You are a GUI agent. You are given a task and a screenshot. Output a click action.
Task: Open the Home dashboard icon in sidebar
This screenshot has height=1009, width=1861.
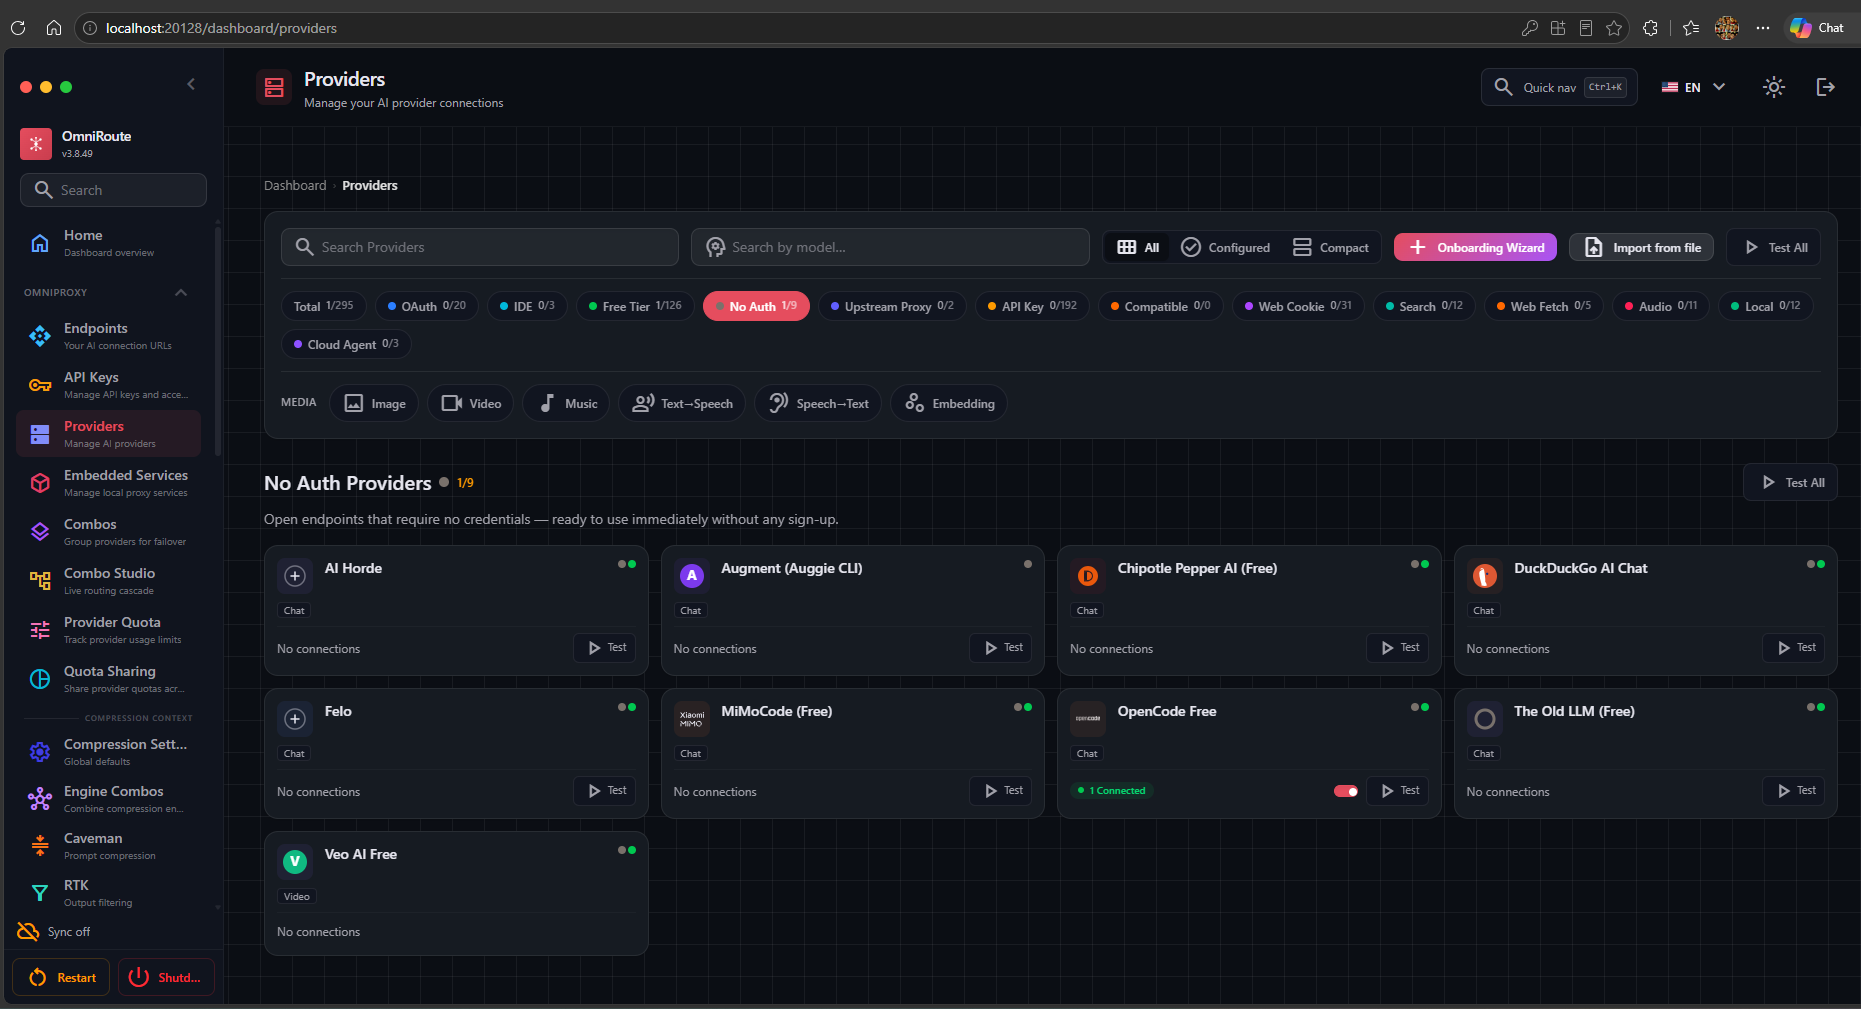(40, 243)
